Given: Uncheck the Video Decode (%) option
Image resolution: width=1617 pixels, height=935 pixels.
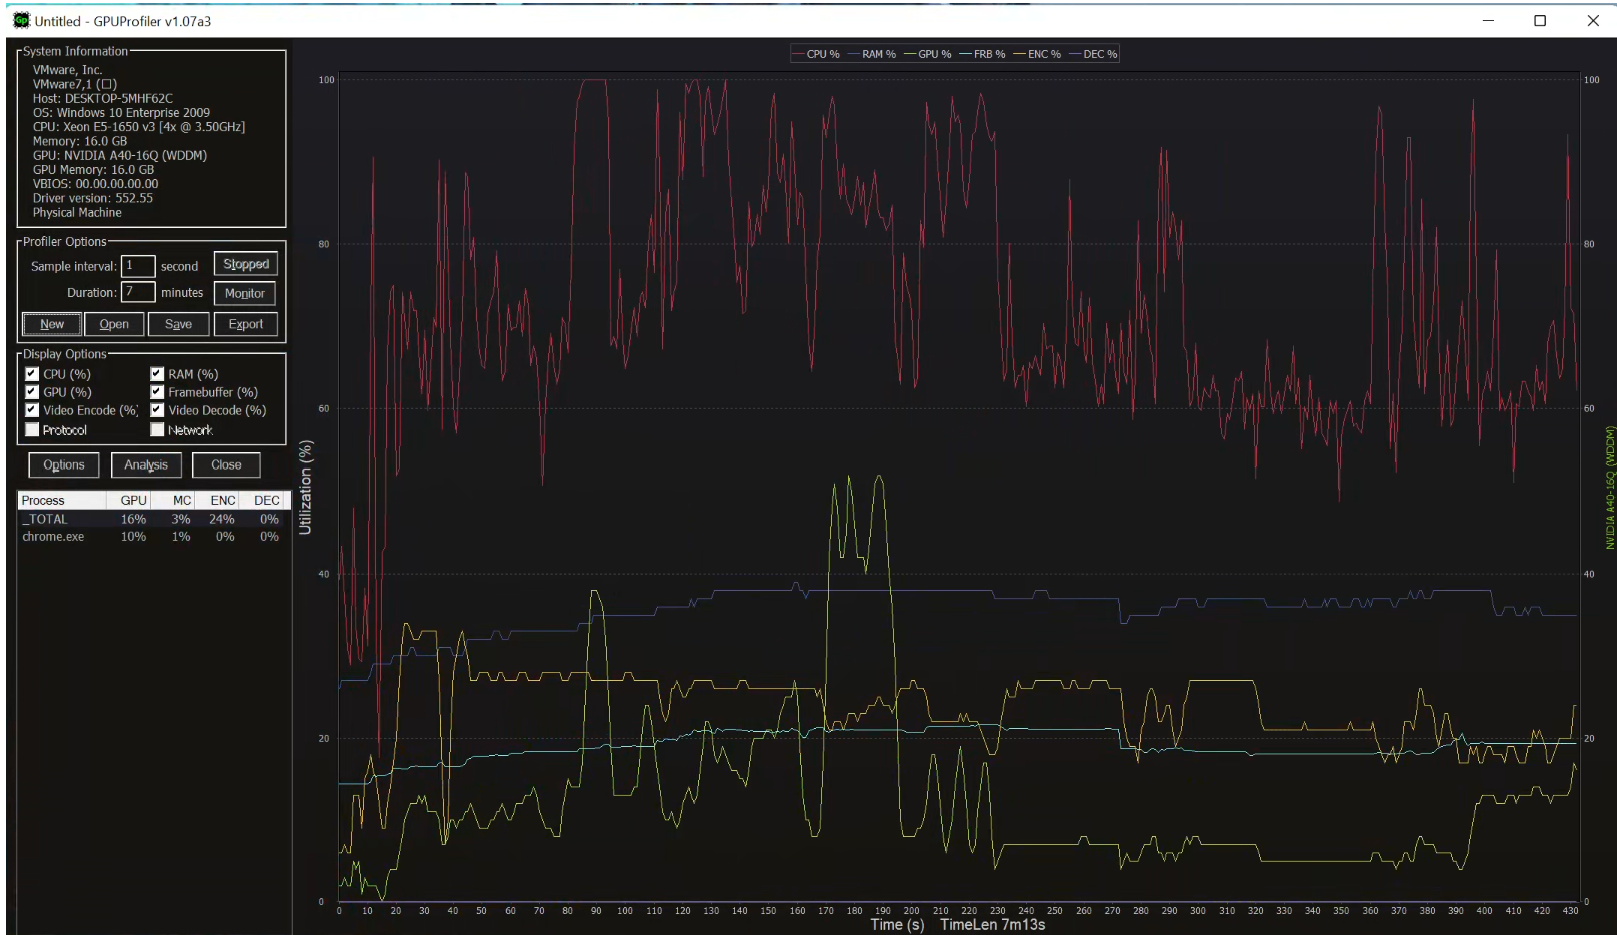Looking at the screenshot, I should (157, 410).
